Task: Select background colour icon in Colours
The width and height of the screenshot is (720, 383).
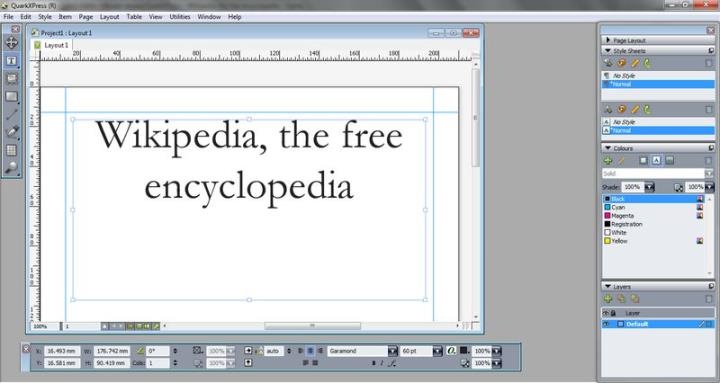Action: (x=669, y=160)
